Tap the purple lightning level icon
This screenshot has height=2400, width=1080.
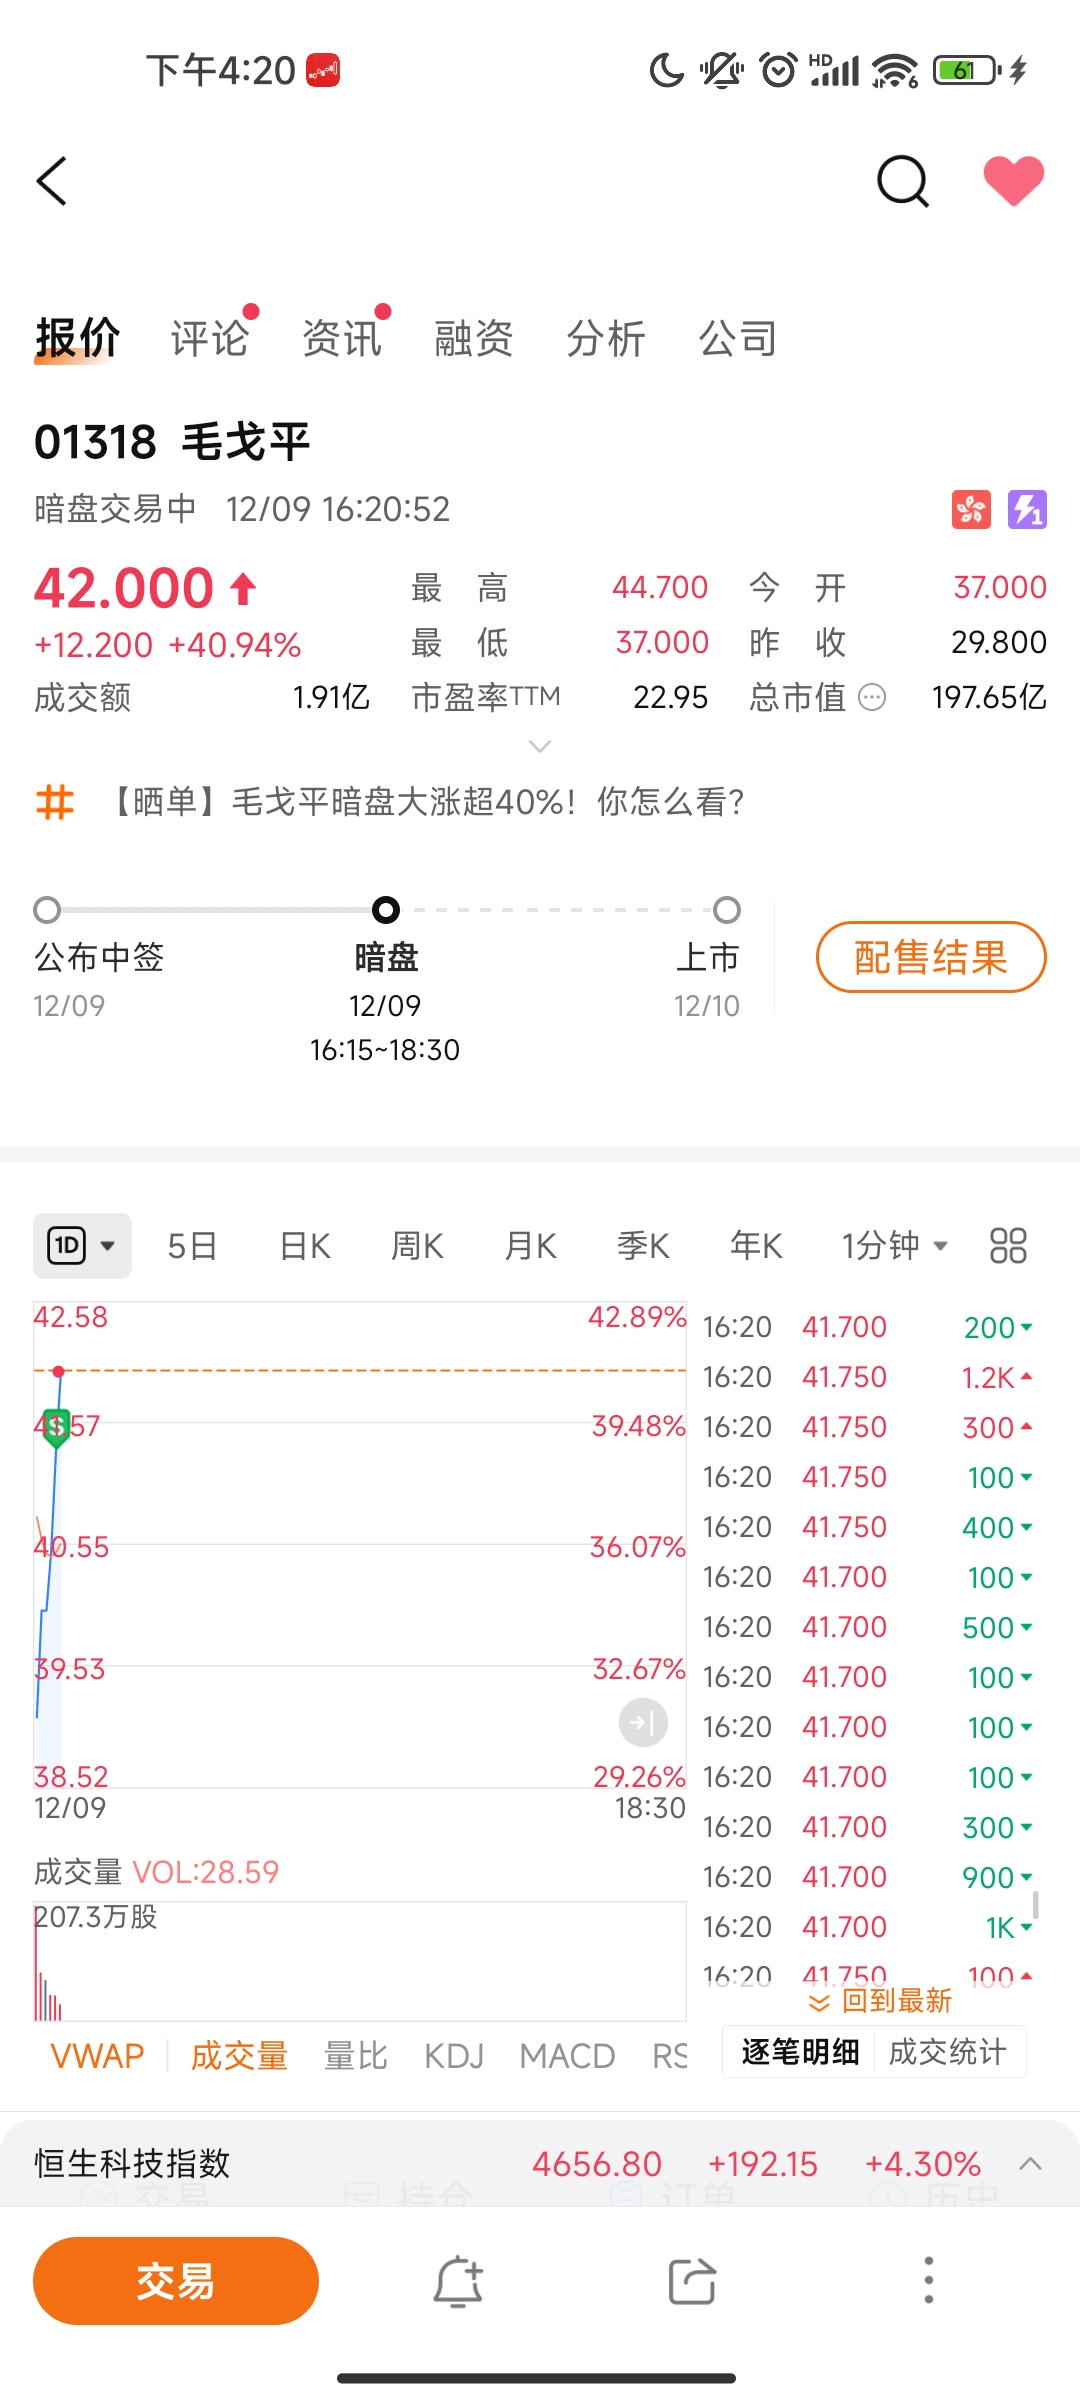coord(1027,510)
